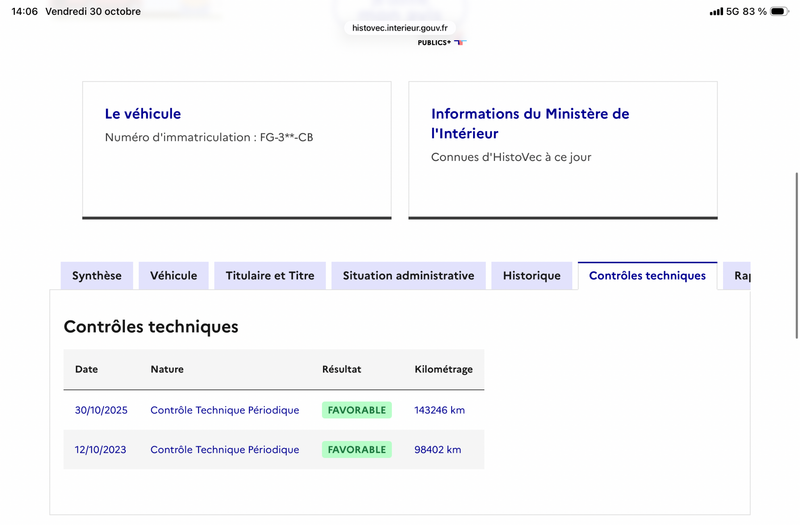The height and width of the screenshot is (525, 800).
Task: Tap the Services Publics+ logo
Action: [441, 43]
